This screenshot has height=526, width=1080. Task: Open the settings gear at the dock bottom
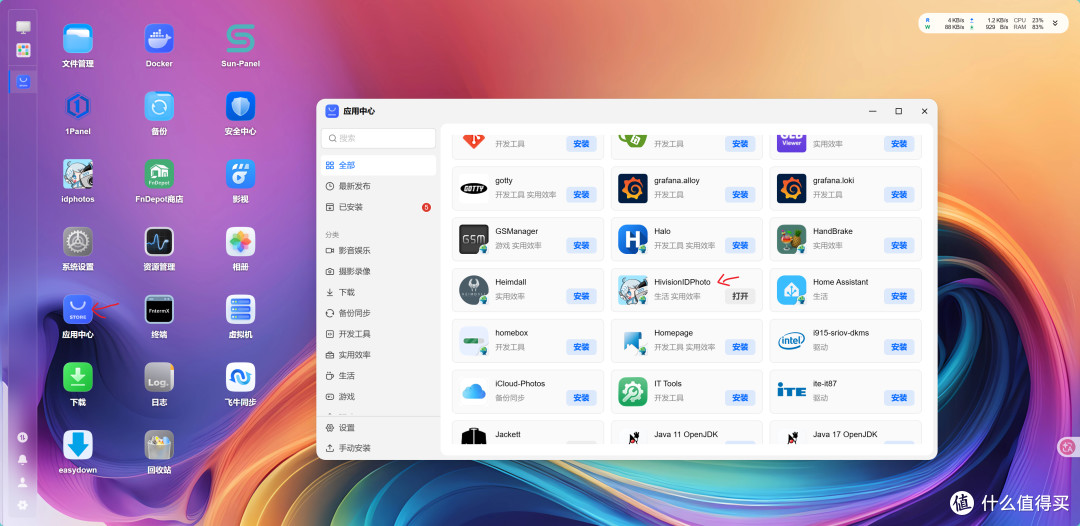tap(23, 505)
